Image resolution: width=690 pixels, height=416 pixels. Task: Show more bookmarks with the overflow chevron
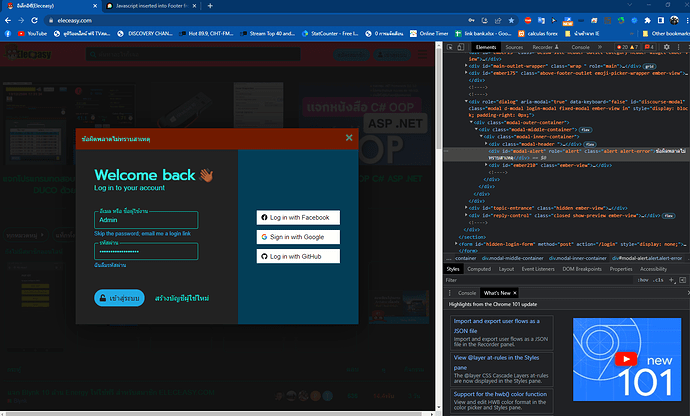630,33
